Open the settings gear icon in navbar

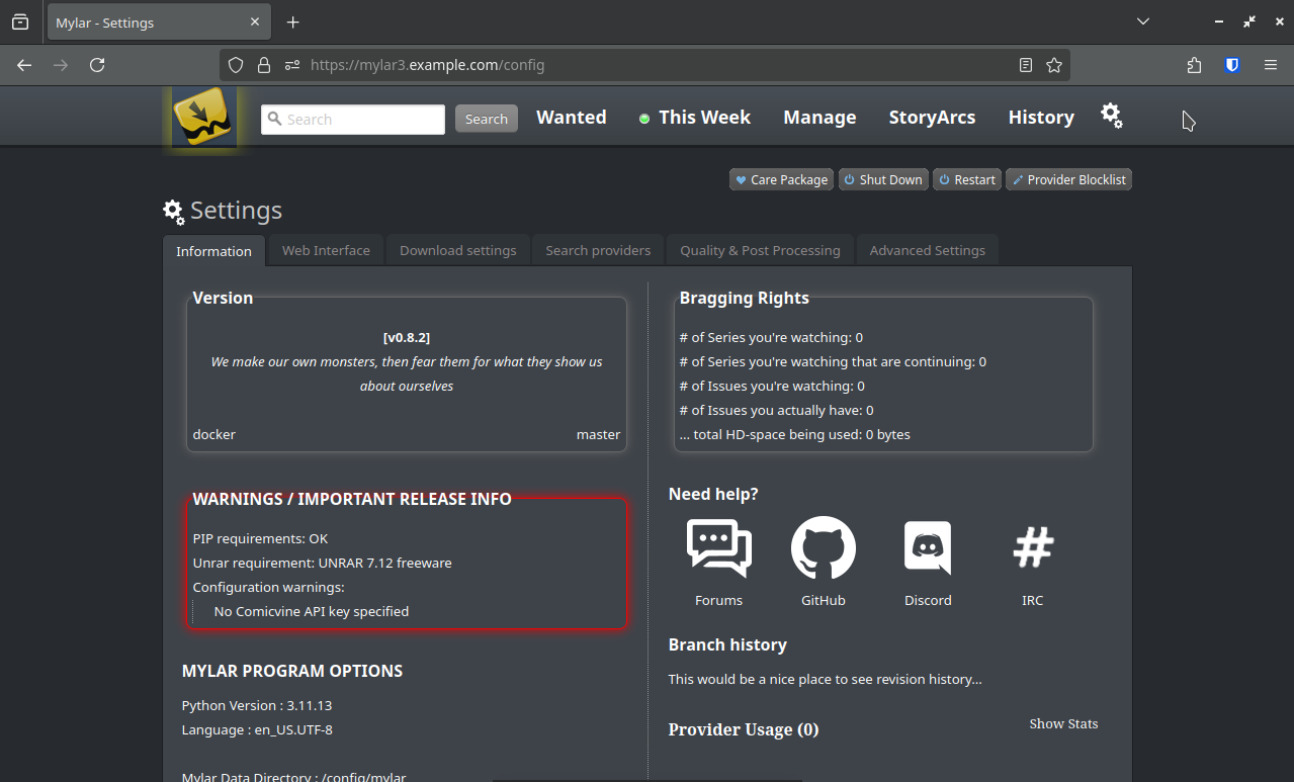[1111, 116]
